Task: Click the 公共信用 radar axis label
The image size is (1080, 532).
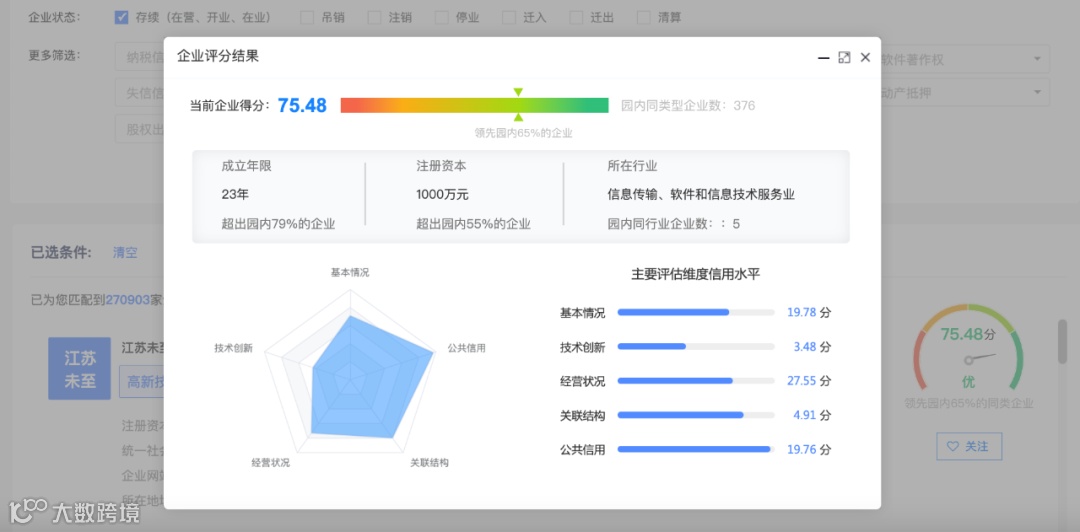Action: click(466, 348)
